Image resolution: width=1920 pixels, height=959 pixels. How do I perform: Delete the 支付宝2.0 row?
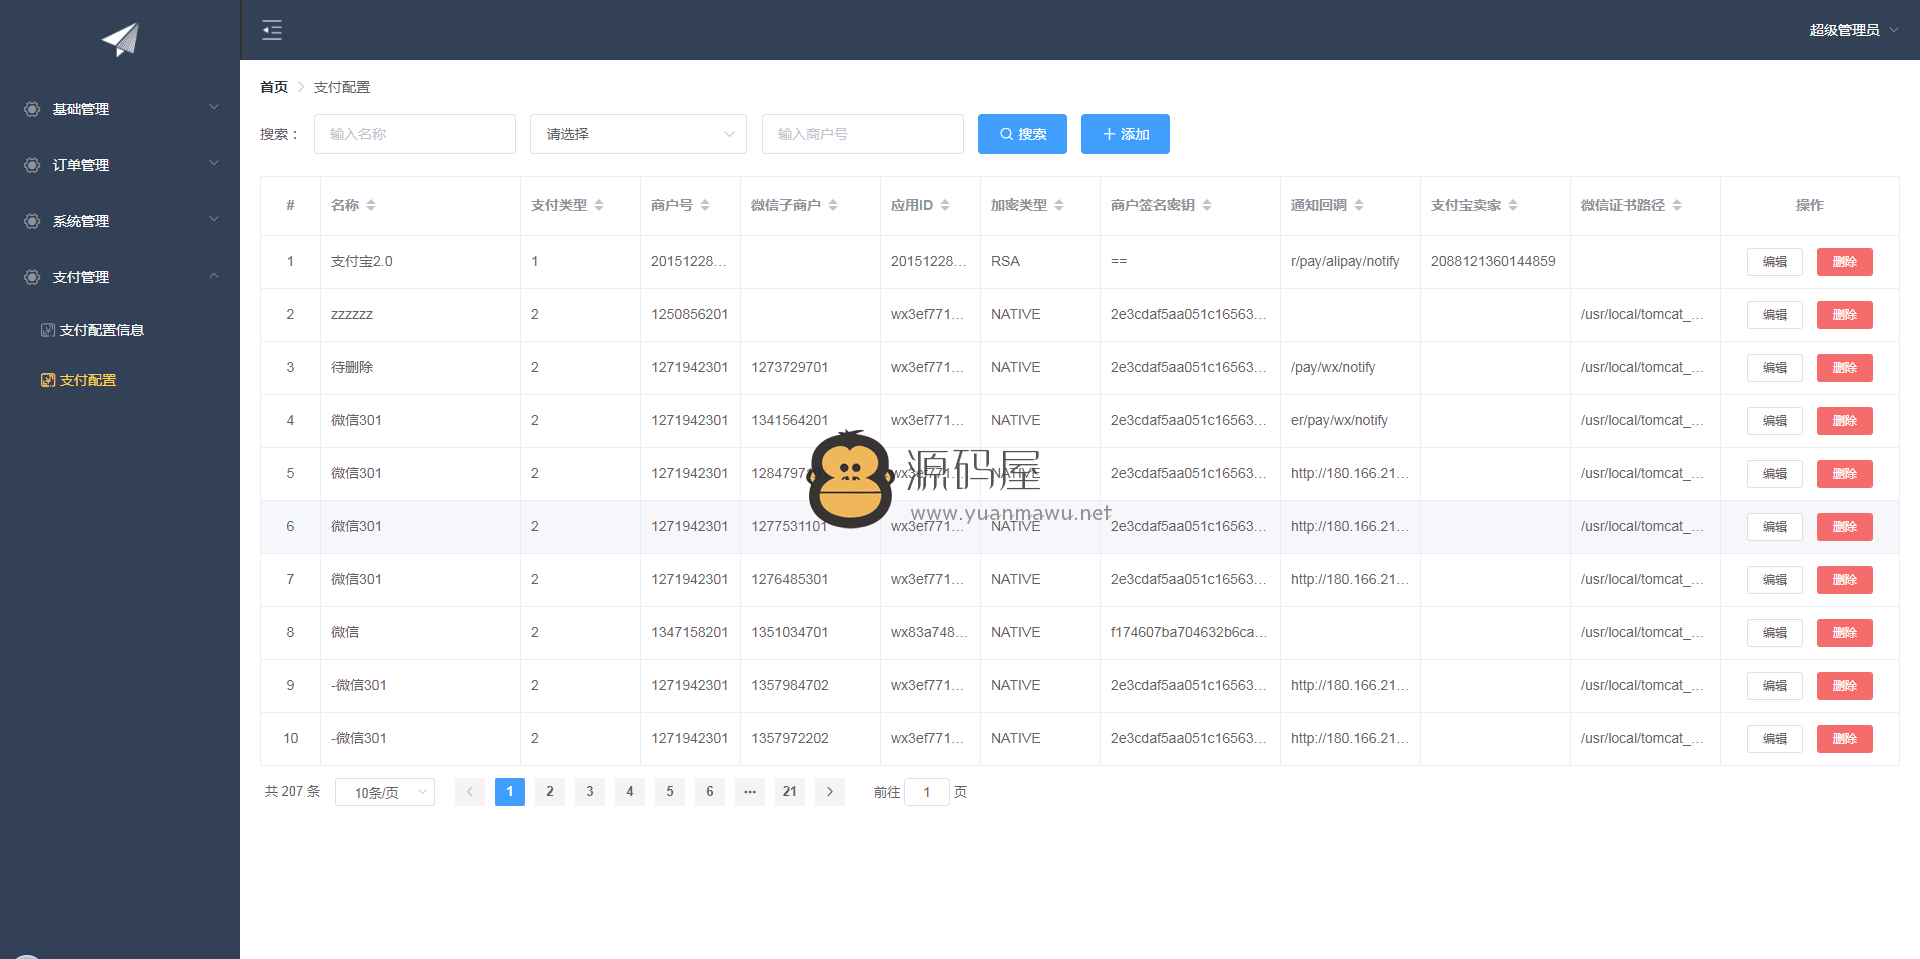1845,262
